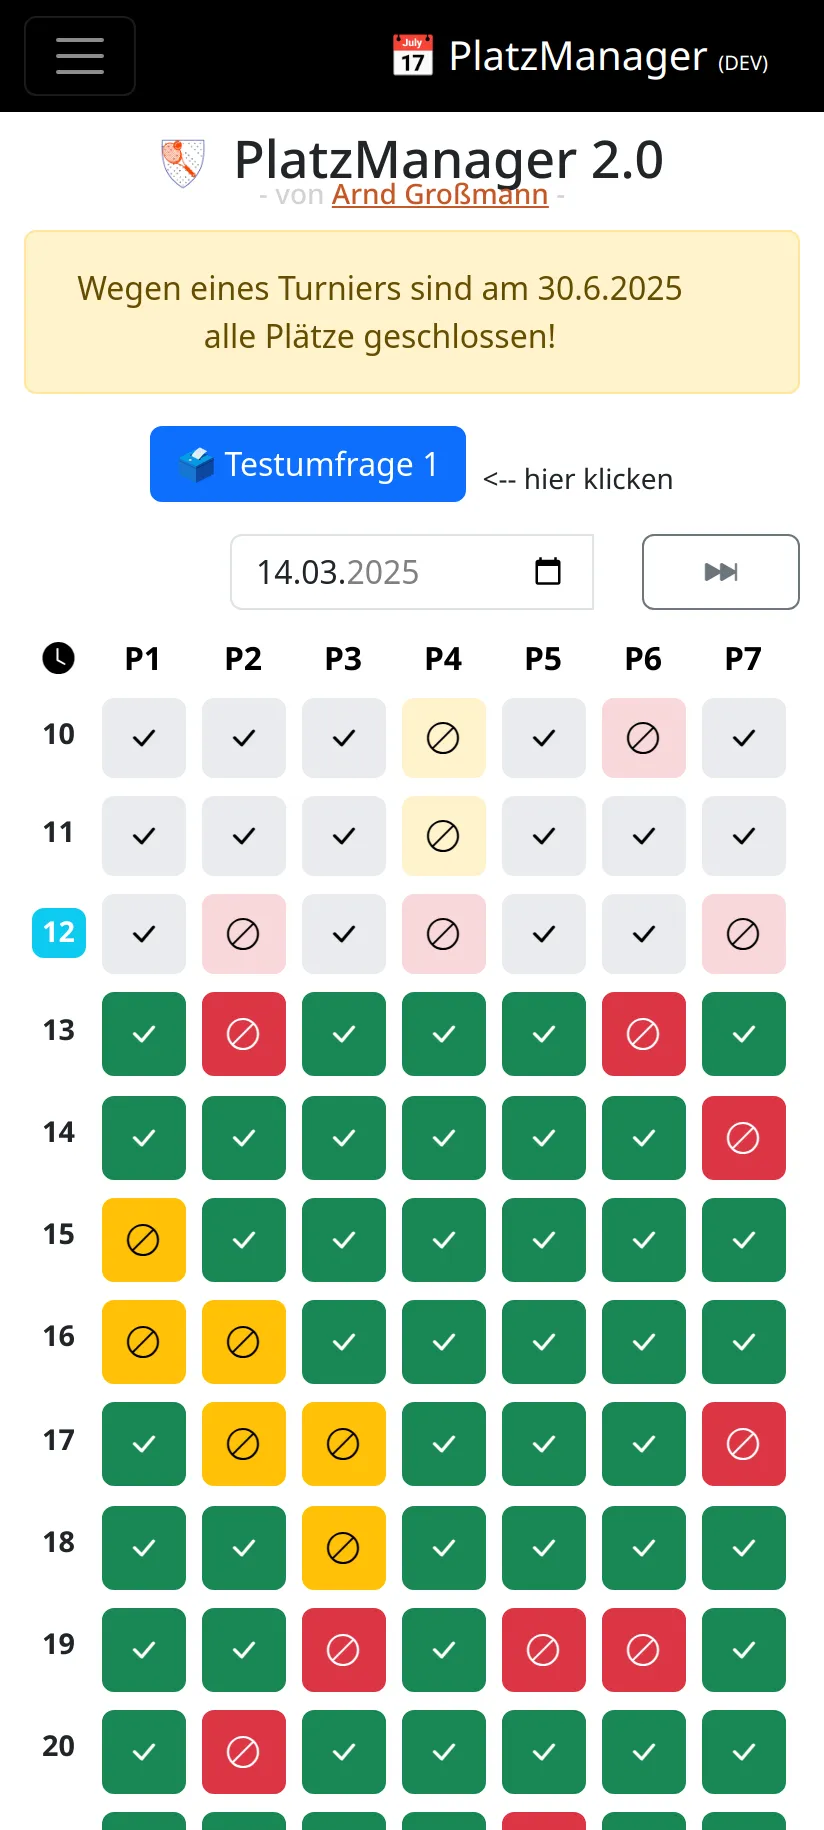Click the clock icon in table header
The width and height of the screenshot is (824, 1830).
pos(58,658)
